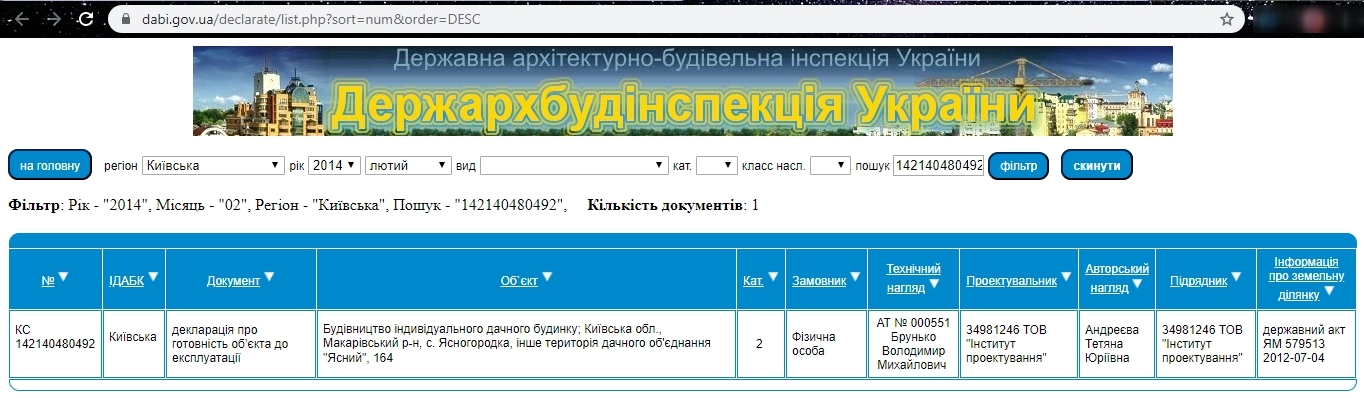The height and width of the screenshot is (398, 1364).
Task: Click the Андреєва Тетяна Юріївна cell
Action: 1117,343
